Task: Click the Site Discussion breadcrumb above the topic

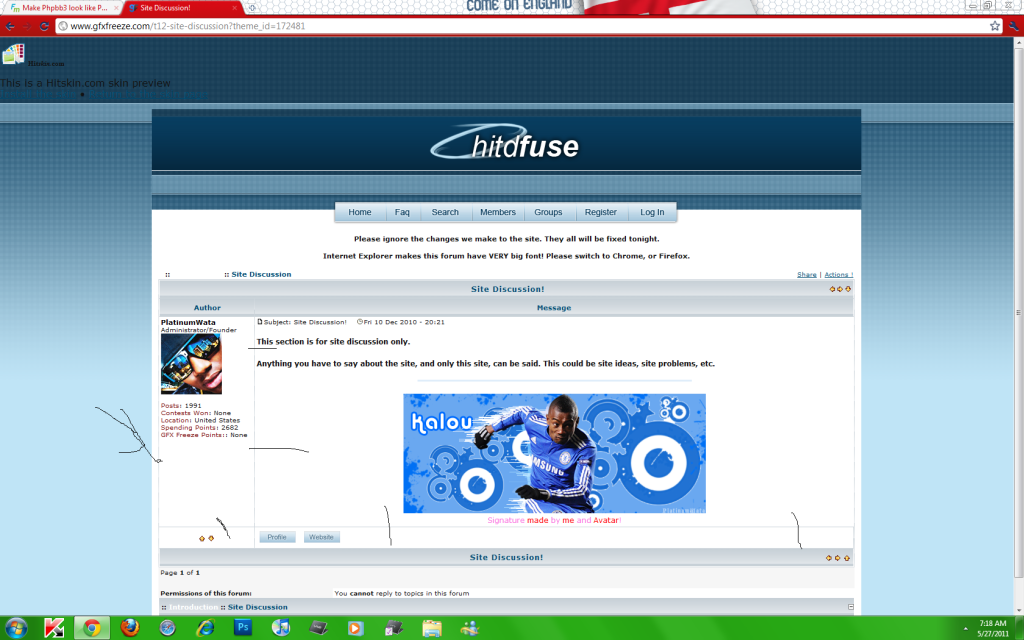Action: [x=261, y=274]
